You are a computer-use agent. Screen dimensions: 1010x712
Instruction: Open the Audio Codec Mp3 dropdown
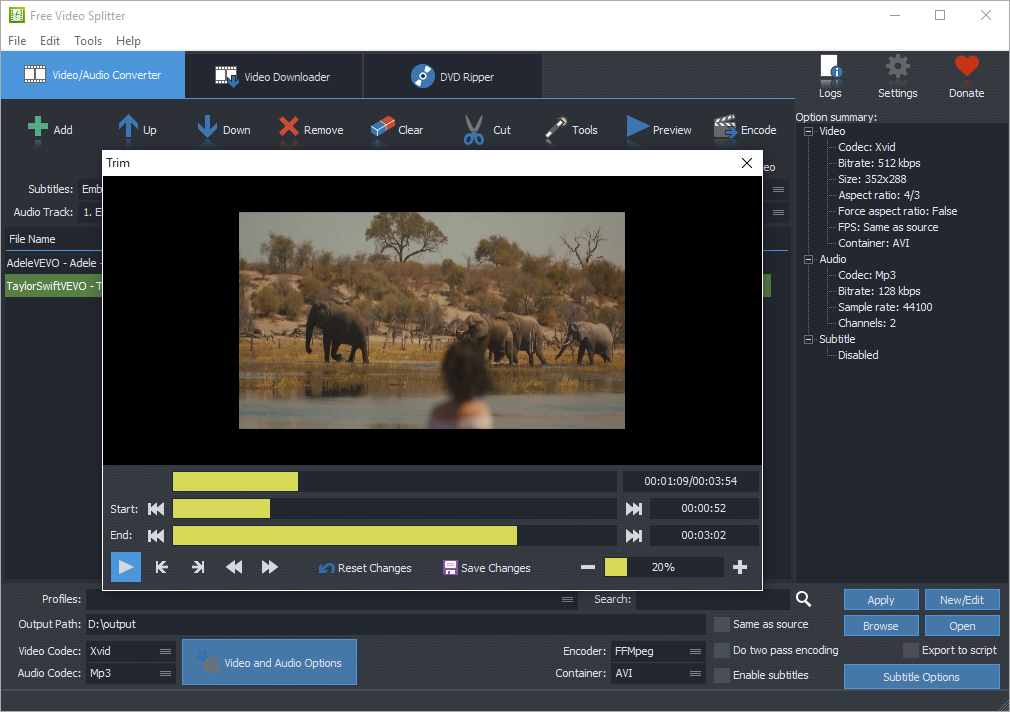coord(166,673)
